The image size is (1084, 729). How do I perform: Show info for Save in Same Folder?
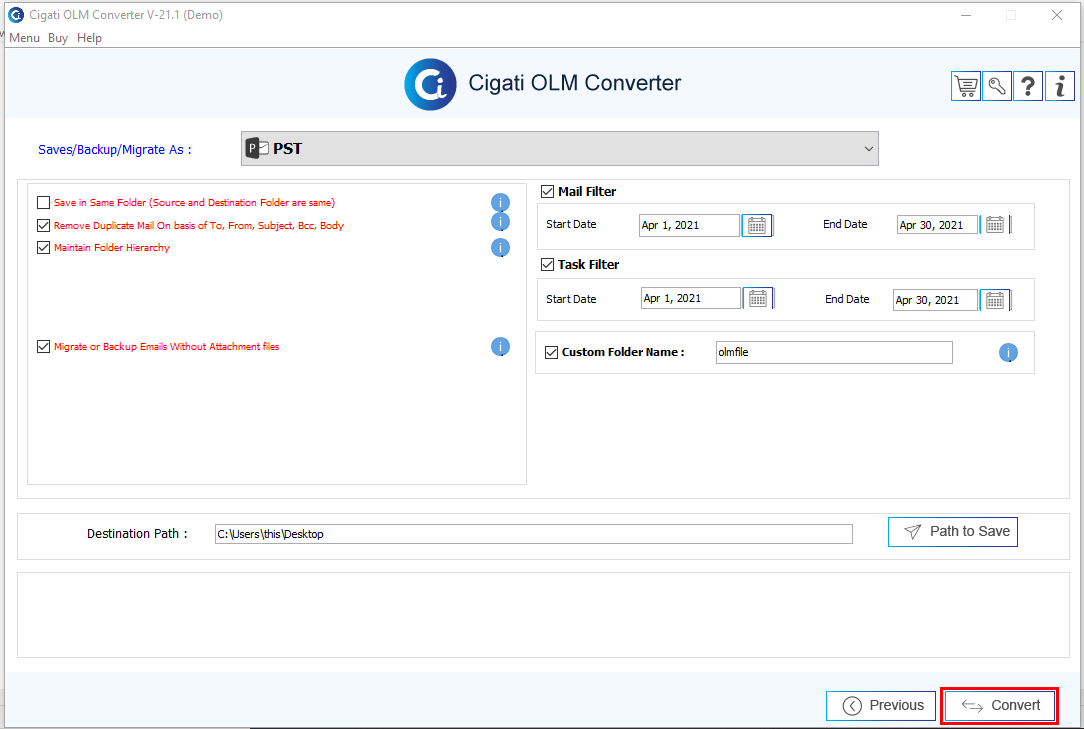pyautogui.click(x=501, y=203)
